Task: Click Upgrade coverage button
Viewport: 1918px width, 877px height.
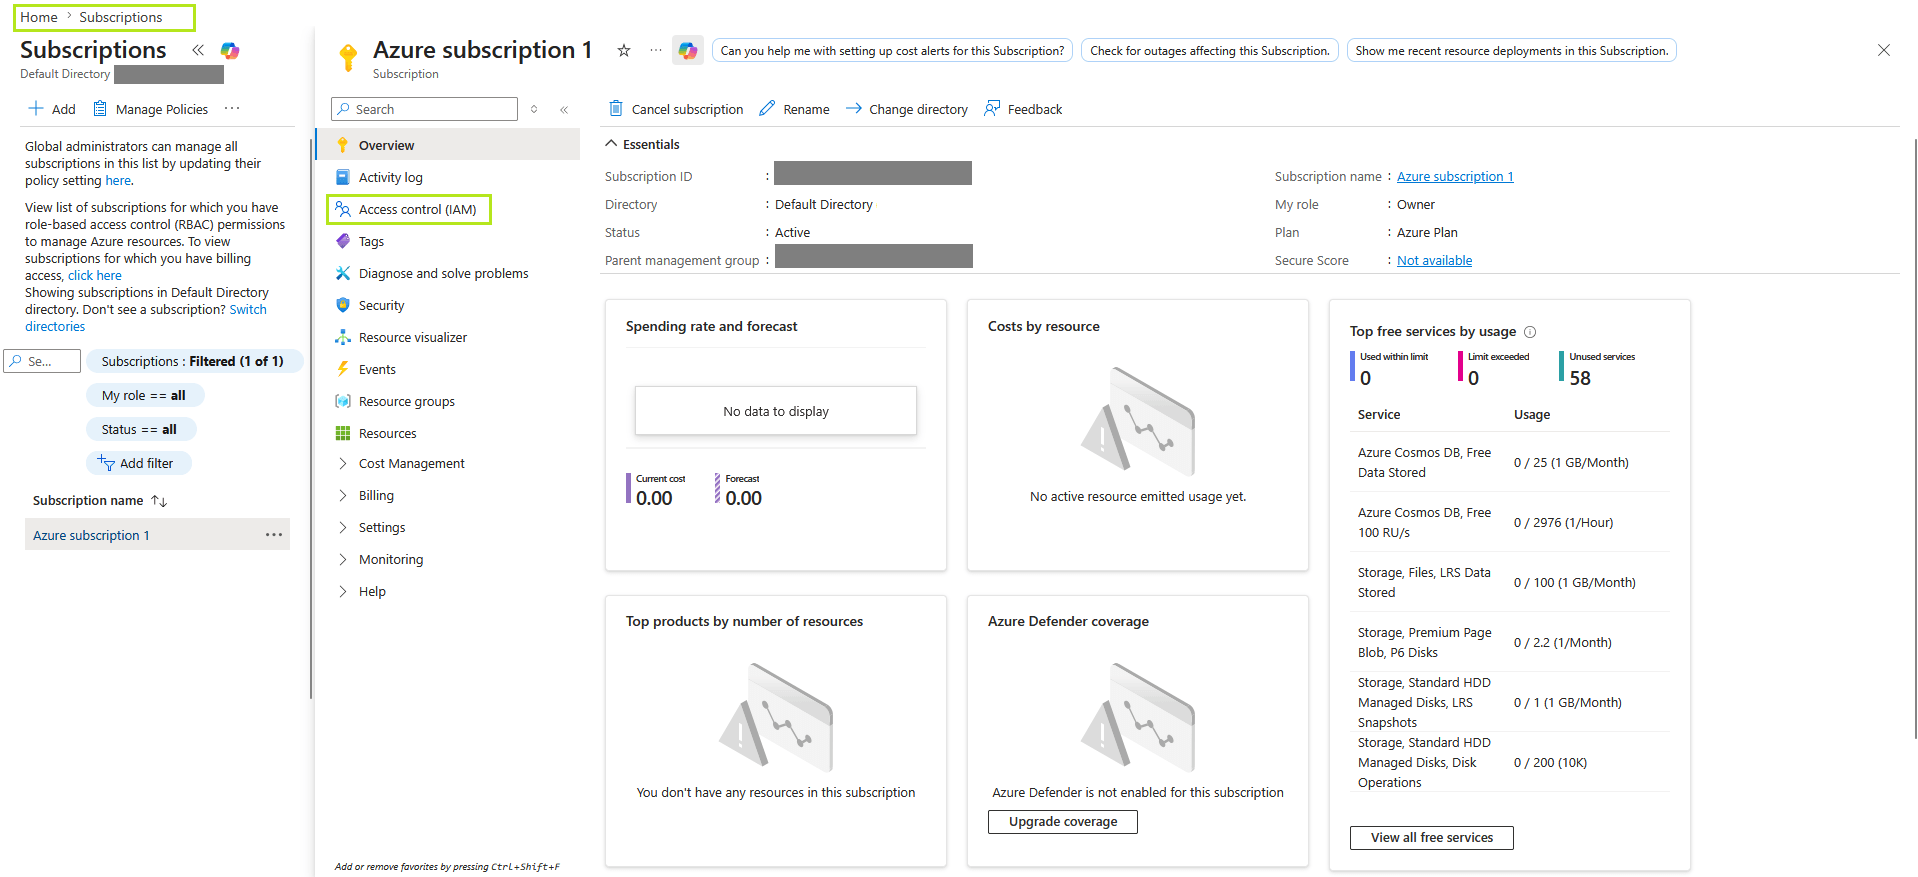Action: (1063, 822)
